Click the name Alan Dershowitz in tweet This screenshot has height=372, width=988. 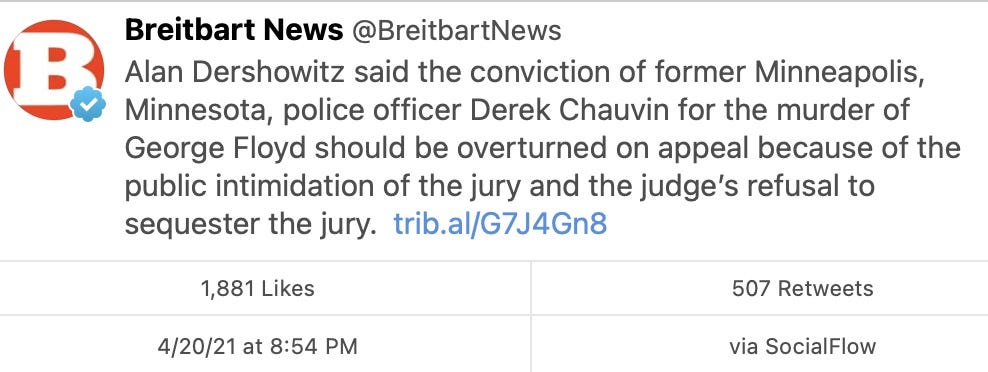click(x=234, y=73)
